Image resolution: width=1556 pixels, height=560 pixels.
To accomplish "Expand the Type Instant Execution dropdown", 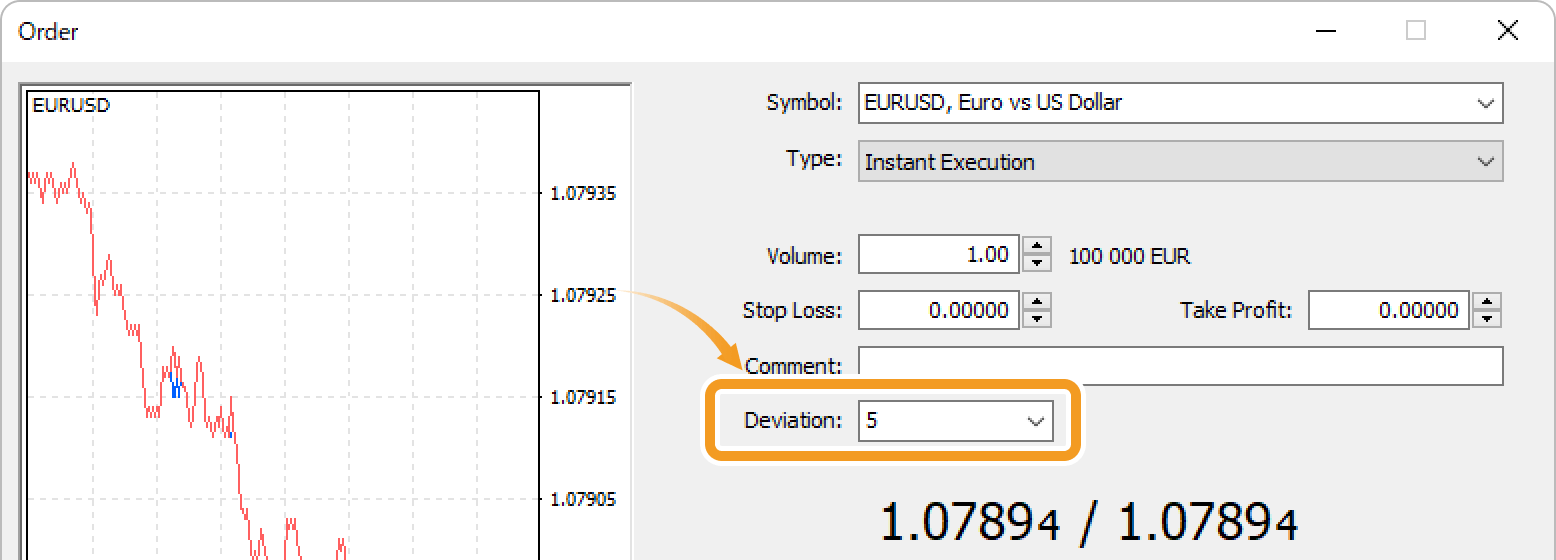I will [1482, 162].
